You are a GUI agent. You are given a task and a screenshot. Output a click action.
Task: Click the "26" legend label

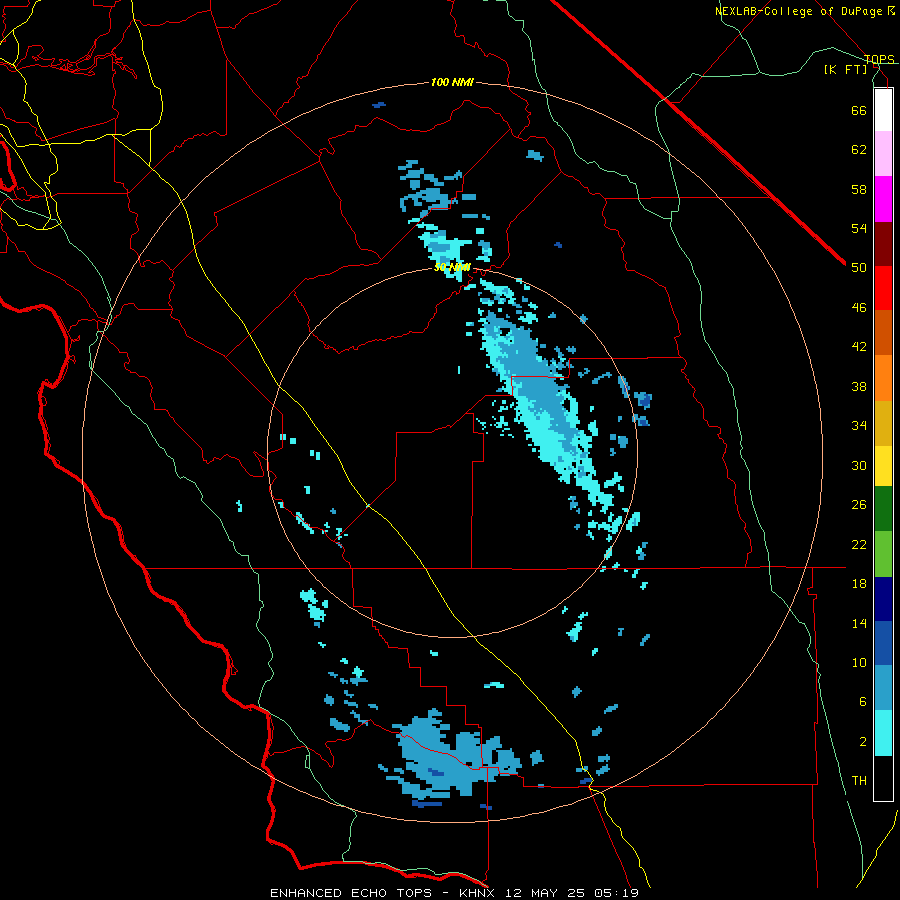coord(859,505)
